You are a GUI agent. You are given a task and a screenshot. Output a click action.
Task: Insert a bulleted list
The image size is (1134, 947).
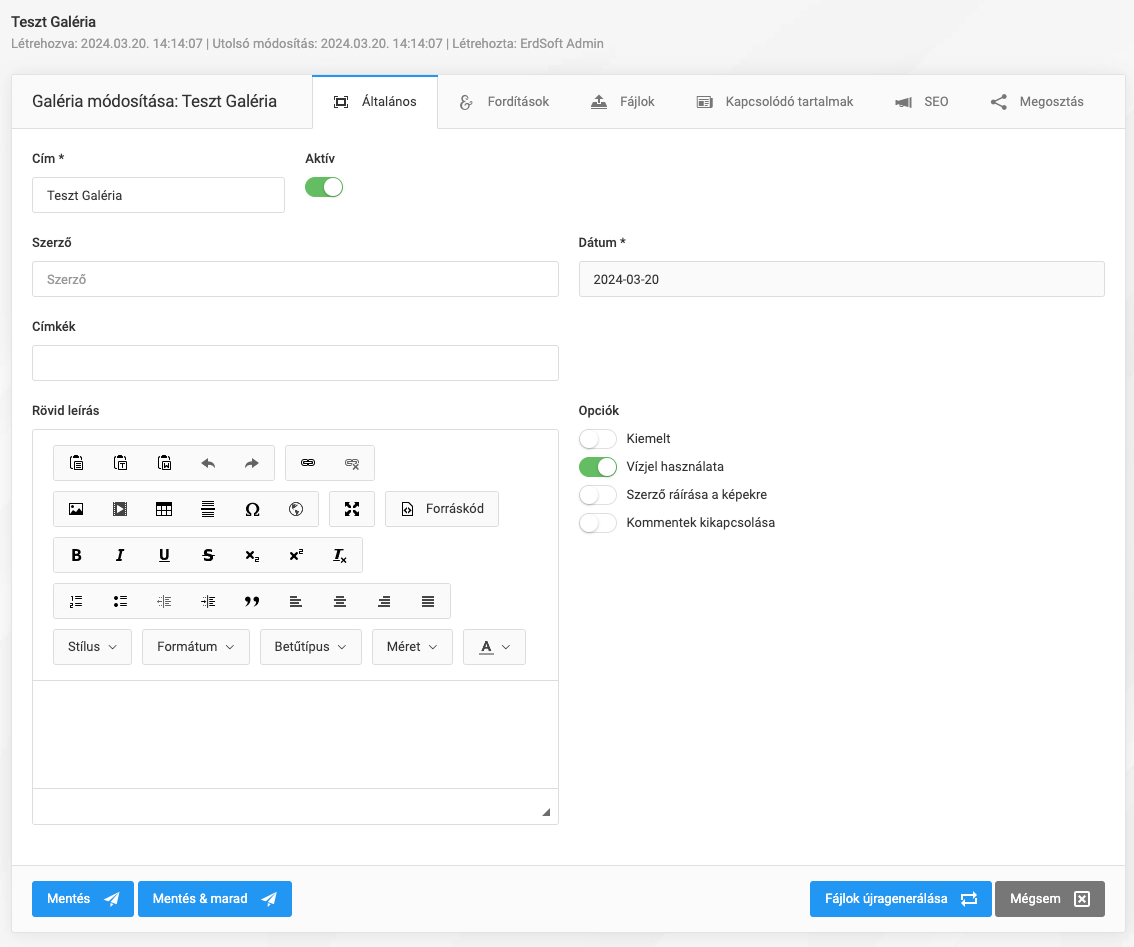coord(120,601)
